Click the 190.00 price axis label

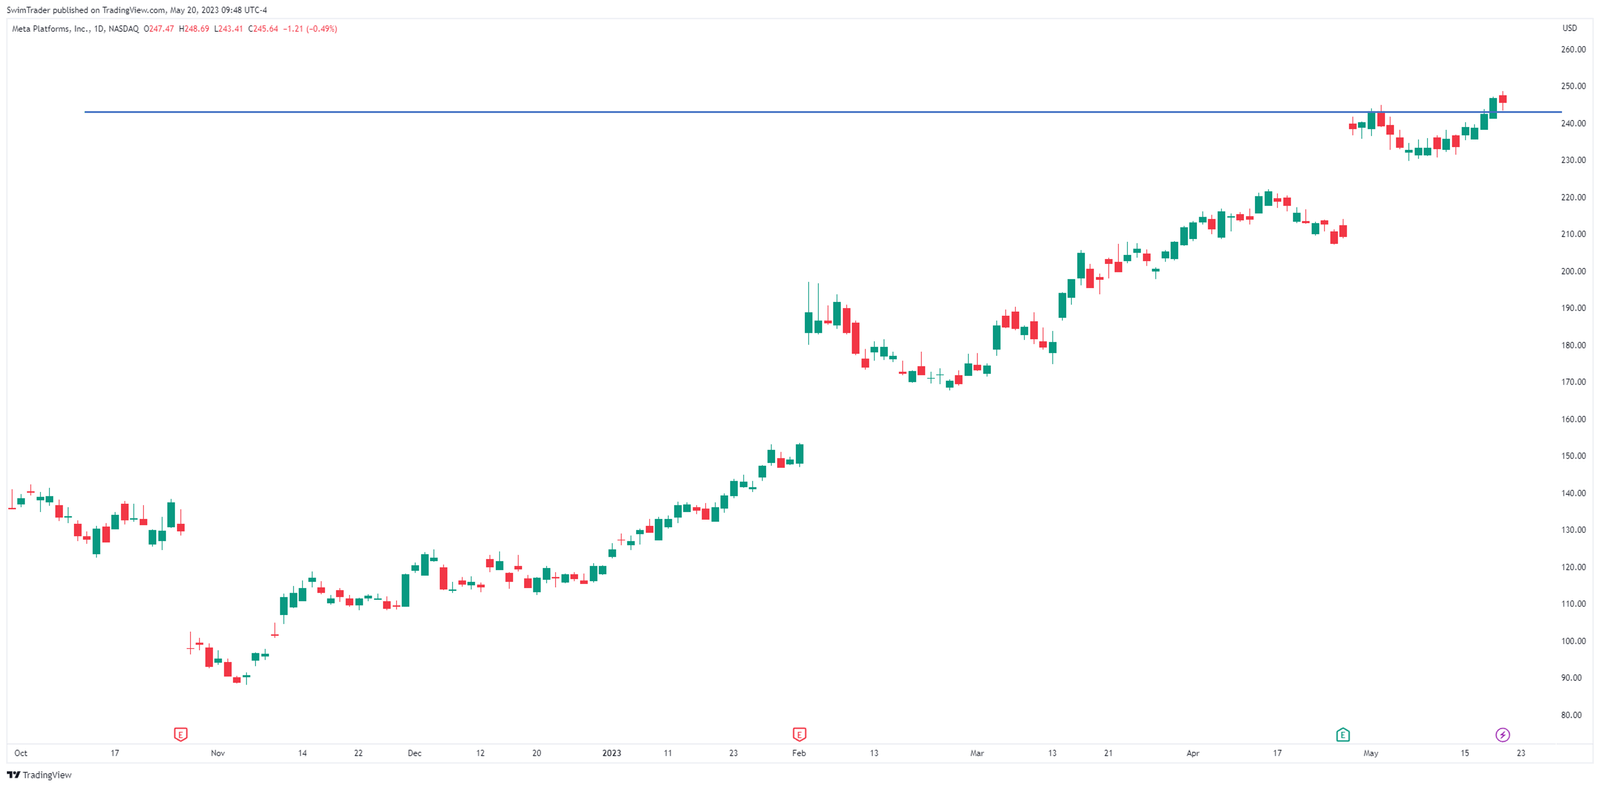point(1573,308)
